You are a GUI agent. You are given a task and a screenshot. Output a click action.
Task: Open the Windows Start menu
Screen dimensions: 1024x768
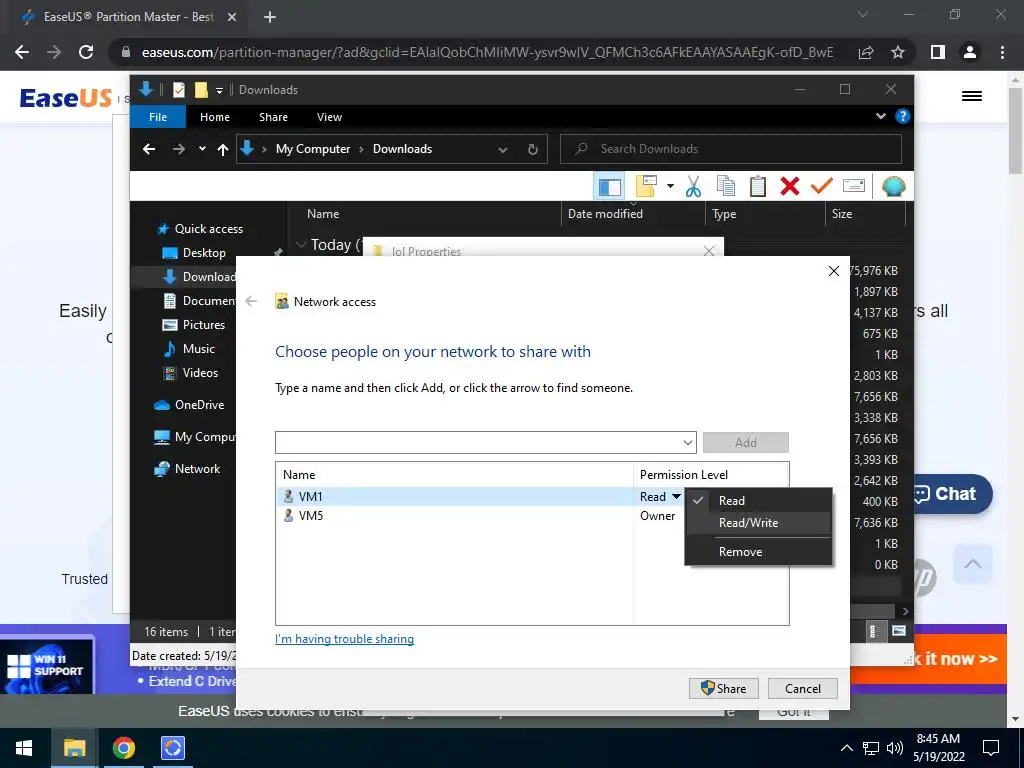point(24,748)
